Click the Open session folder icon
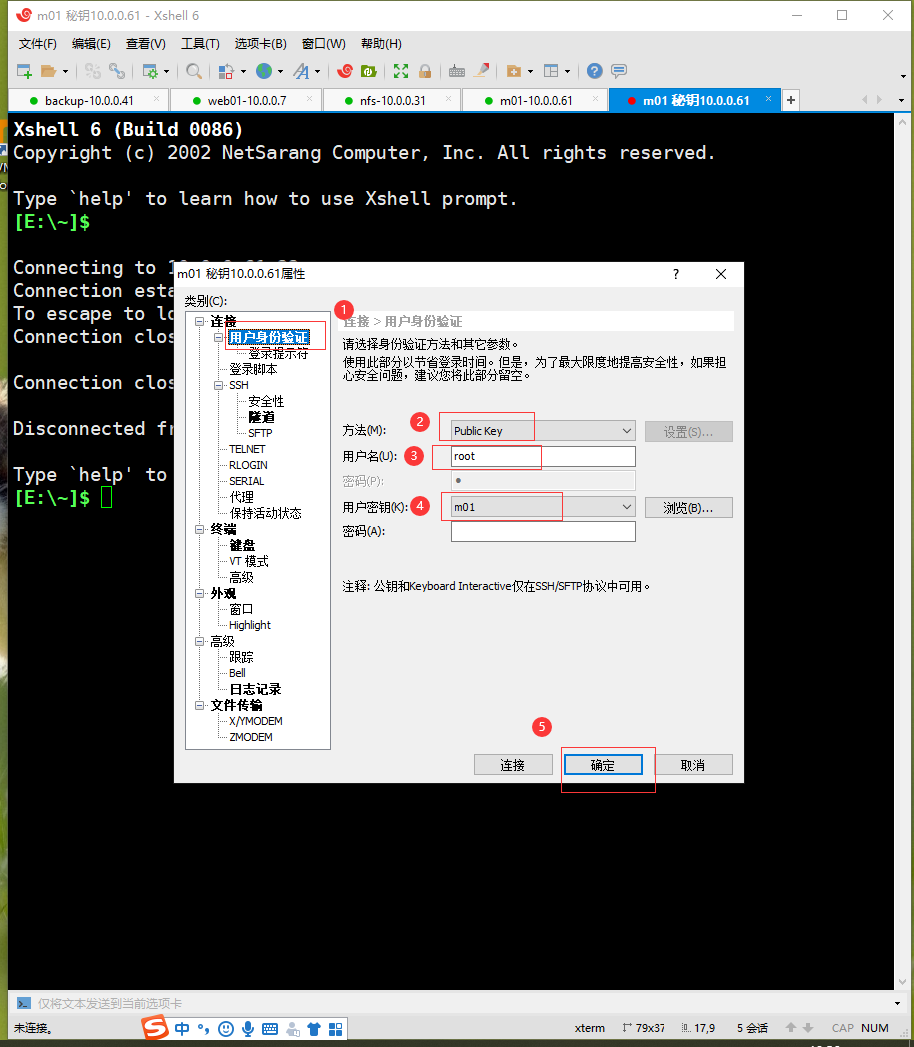This screenshot has width=914, height=1047. click(x=48, y=71)
